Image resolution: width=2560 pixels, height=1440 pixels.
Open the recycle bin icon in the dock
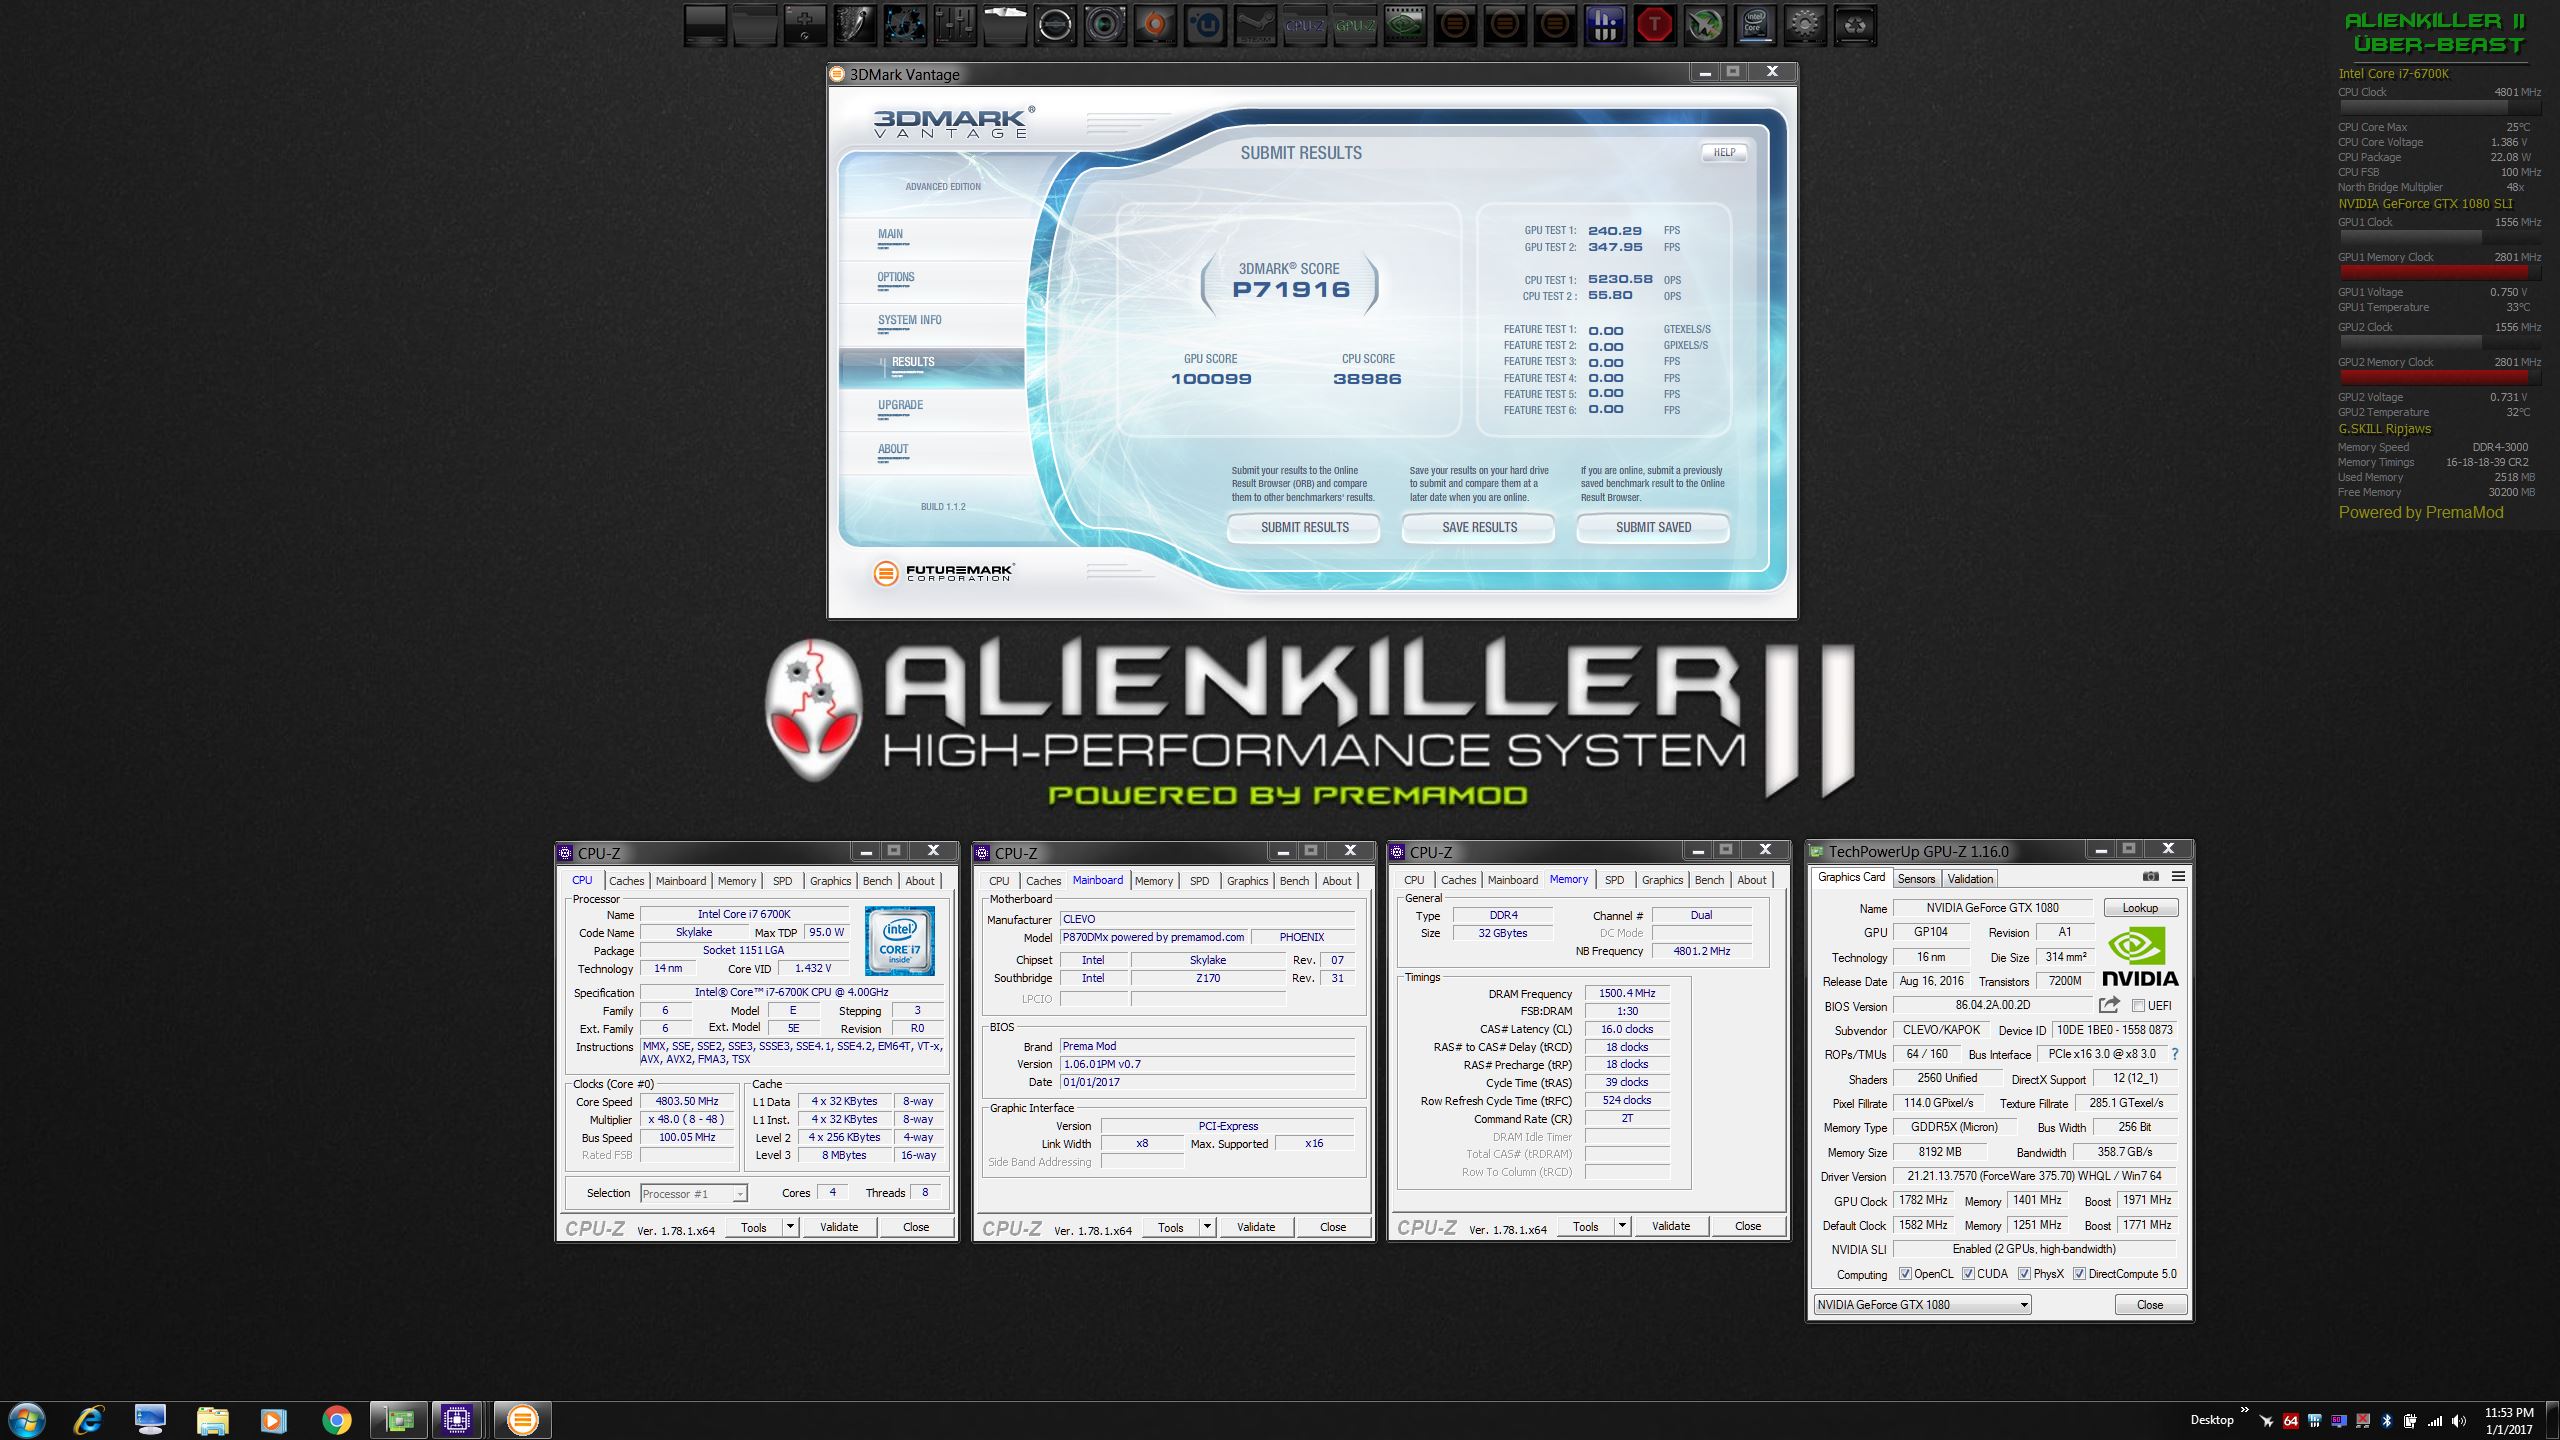pos(1855,25)
